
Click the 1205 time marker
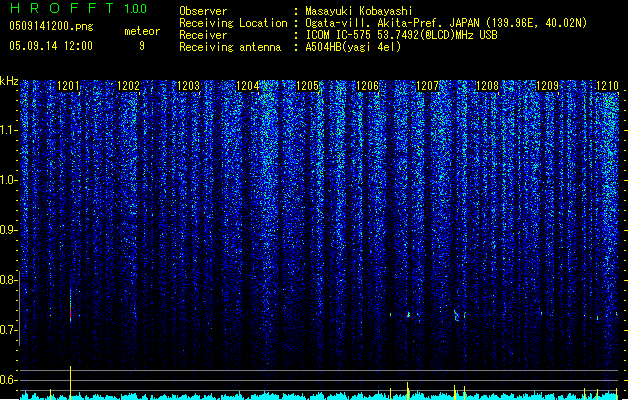308,85
